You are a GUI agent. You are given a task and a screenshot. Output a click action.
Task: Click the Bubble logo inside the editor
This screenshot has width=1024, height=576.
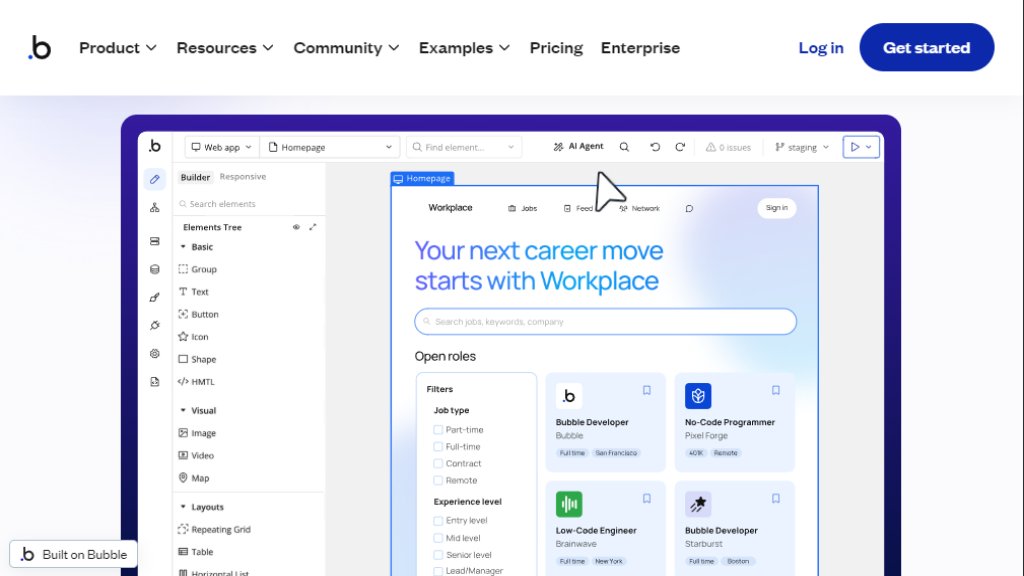[x=155, y=146]
